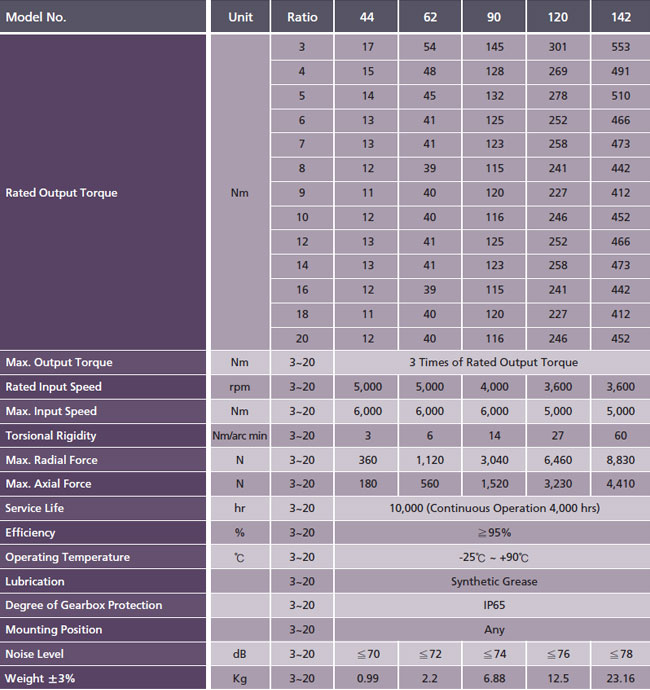650x690 pixels.
Task: Click torque value 17 for model 44
Action: tap(366, 47)
